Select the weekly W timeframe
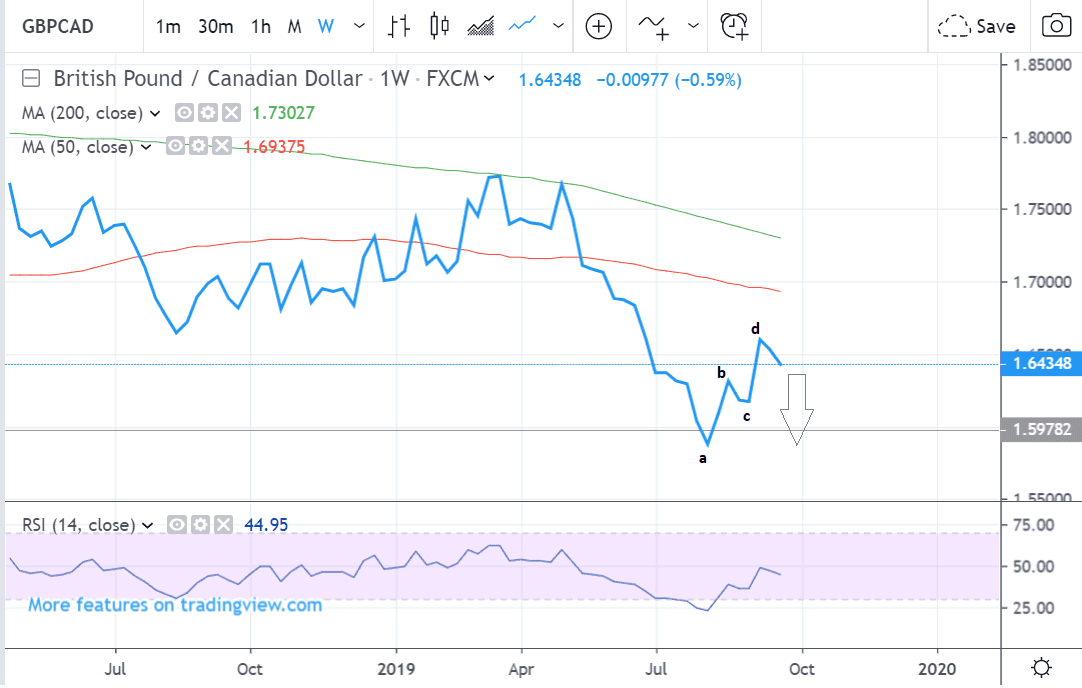Viewport: 1082px width, 688px height. point(326,26)
